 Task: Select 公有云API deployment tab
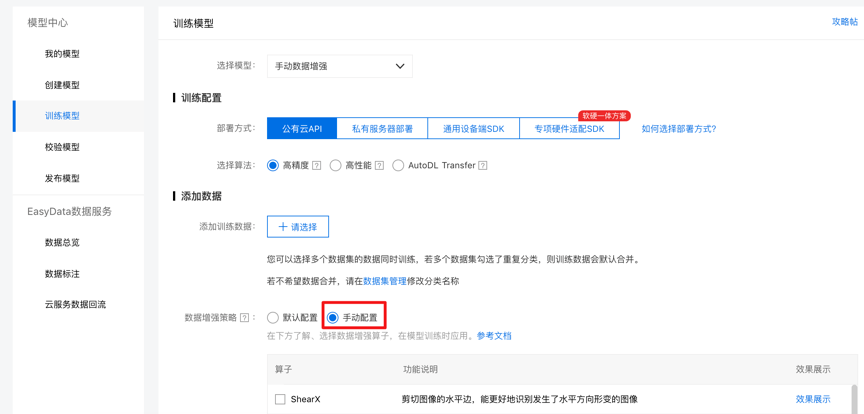tap(302, 129)
